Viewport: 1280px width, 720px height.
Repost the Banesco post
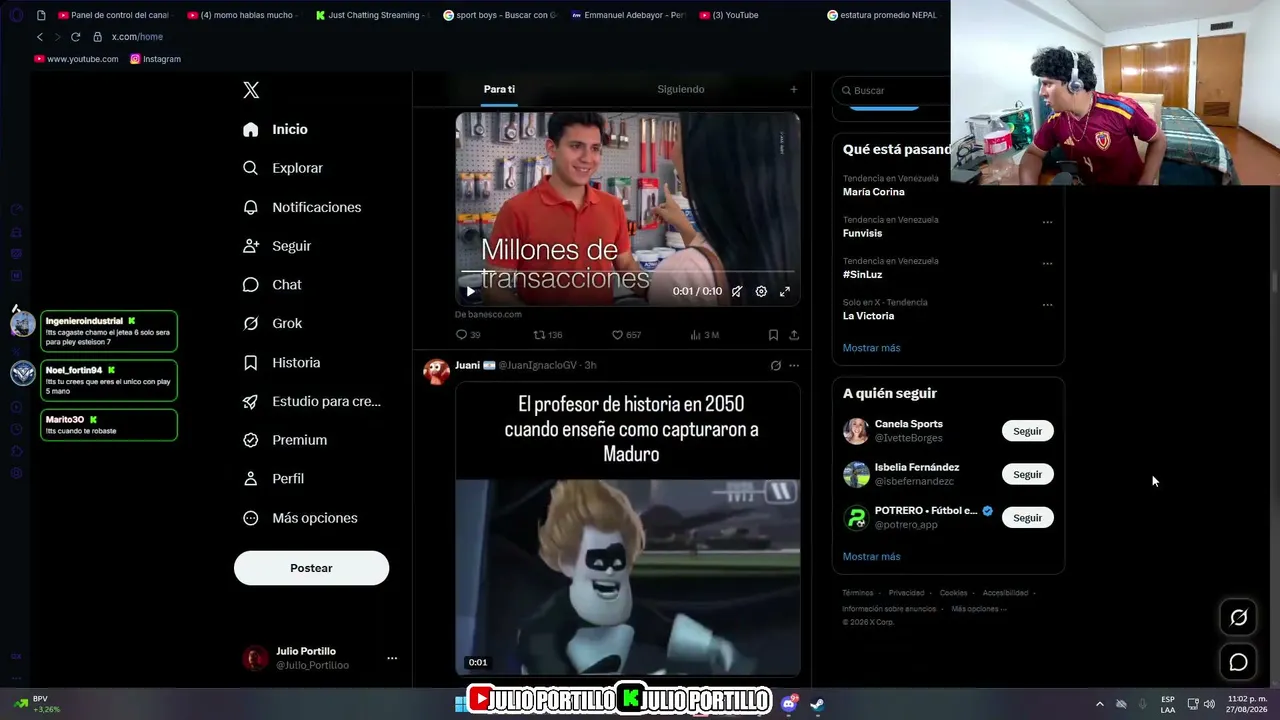click(548, 335)
